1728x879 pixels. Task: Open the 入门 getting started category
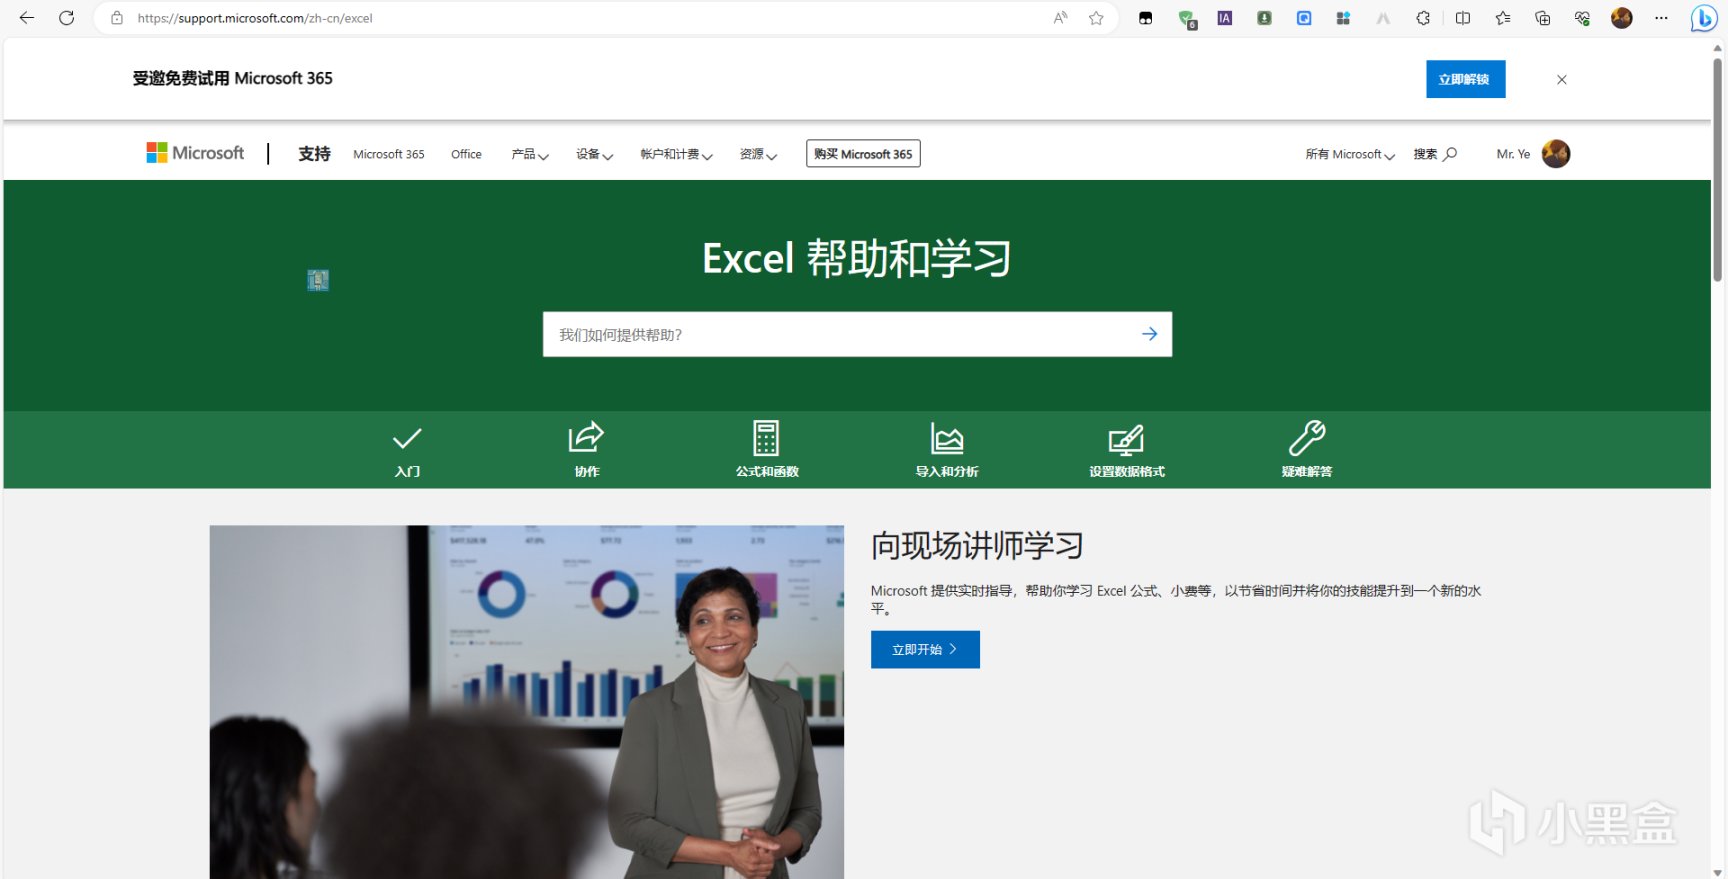(x=407, y=451)
